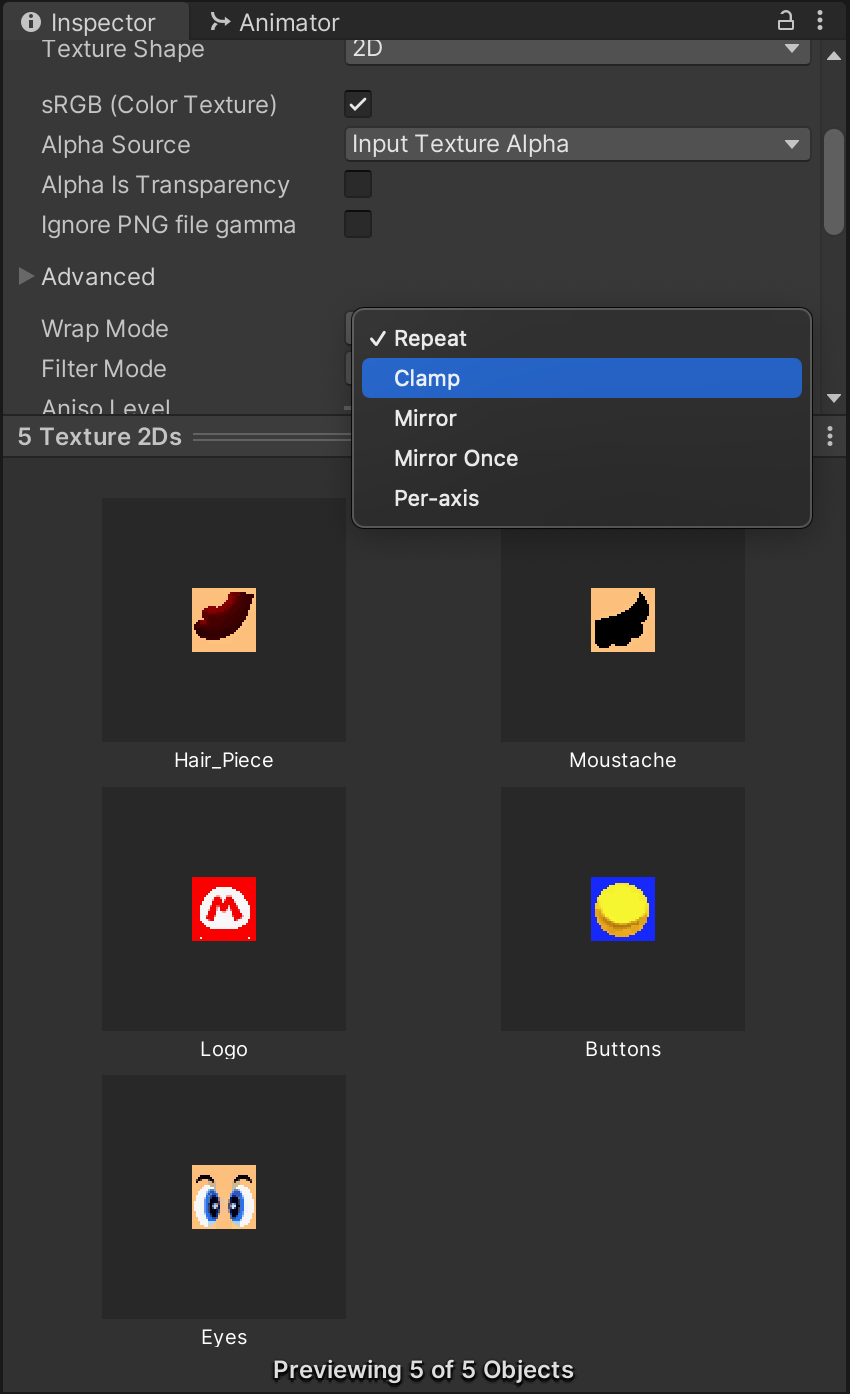
Task: Click the scroll up arrow
Action: click(834, 56)
